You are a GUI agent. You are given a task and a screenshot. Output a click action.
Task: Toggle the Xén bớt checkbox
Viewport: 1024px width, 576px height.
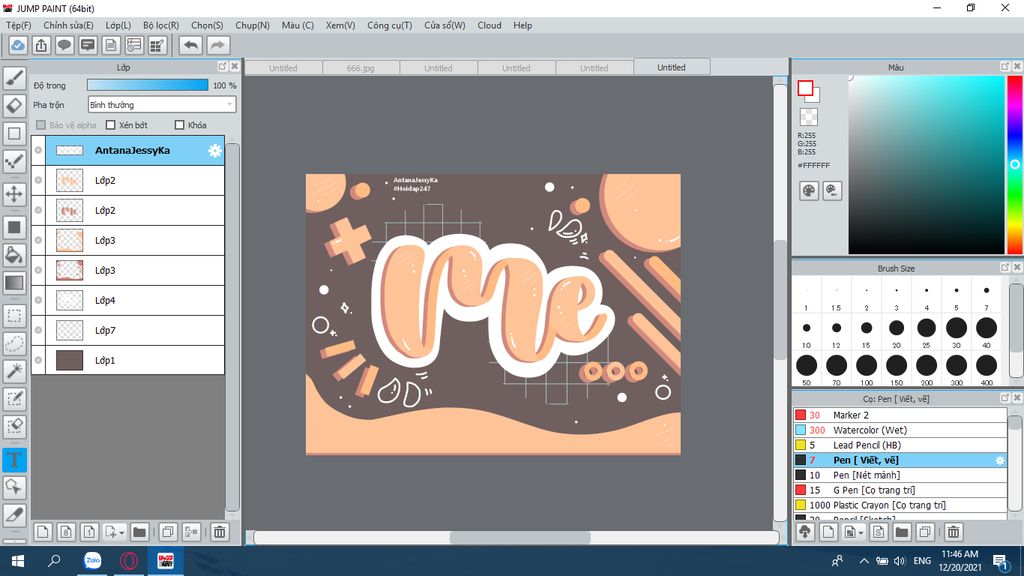point(110,125)
